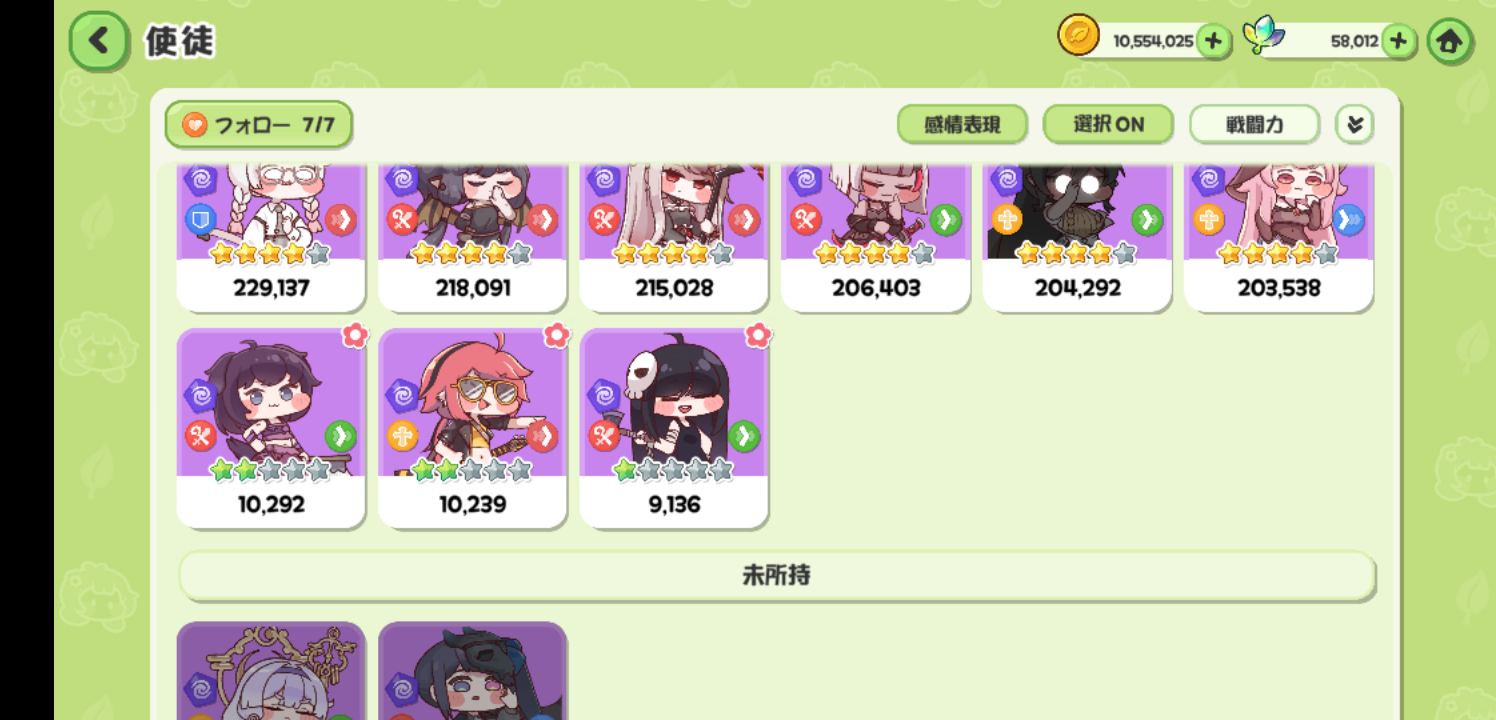Toggle 選択 ON selection mode
The height and width of the screenshot is (720, 1496).
click(1108, 125)
